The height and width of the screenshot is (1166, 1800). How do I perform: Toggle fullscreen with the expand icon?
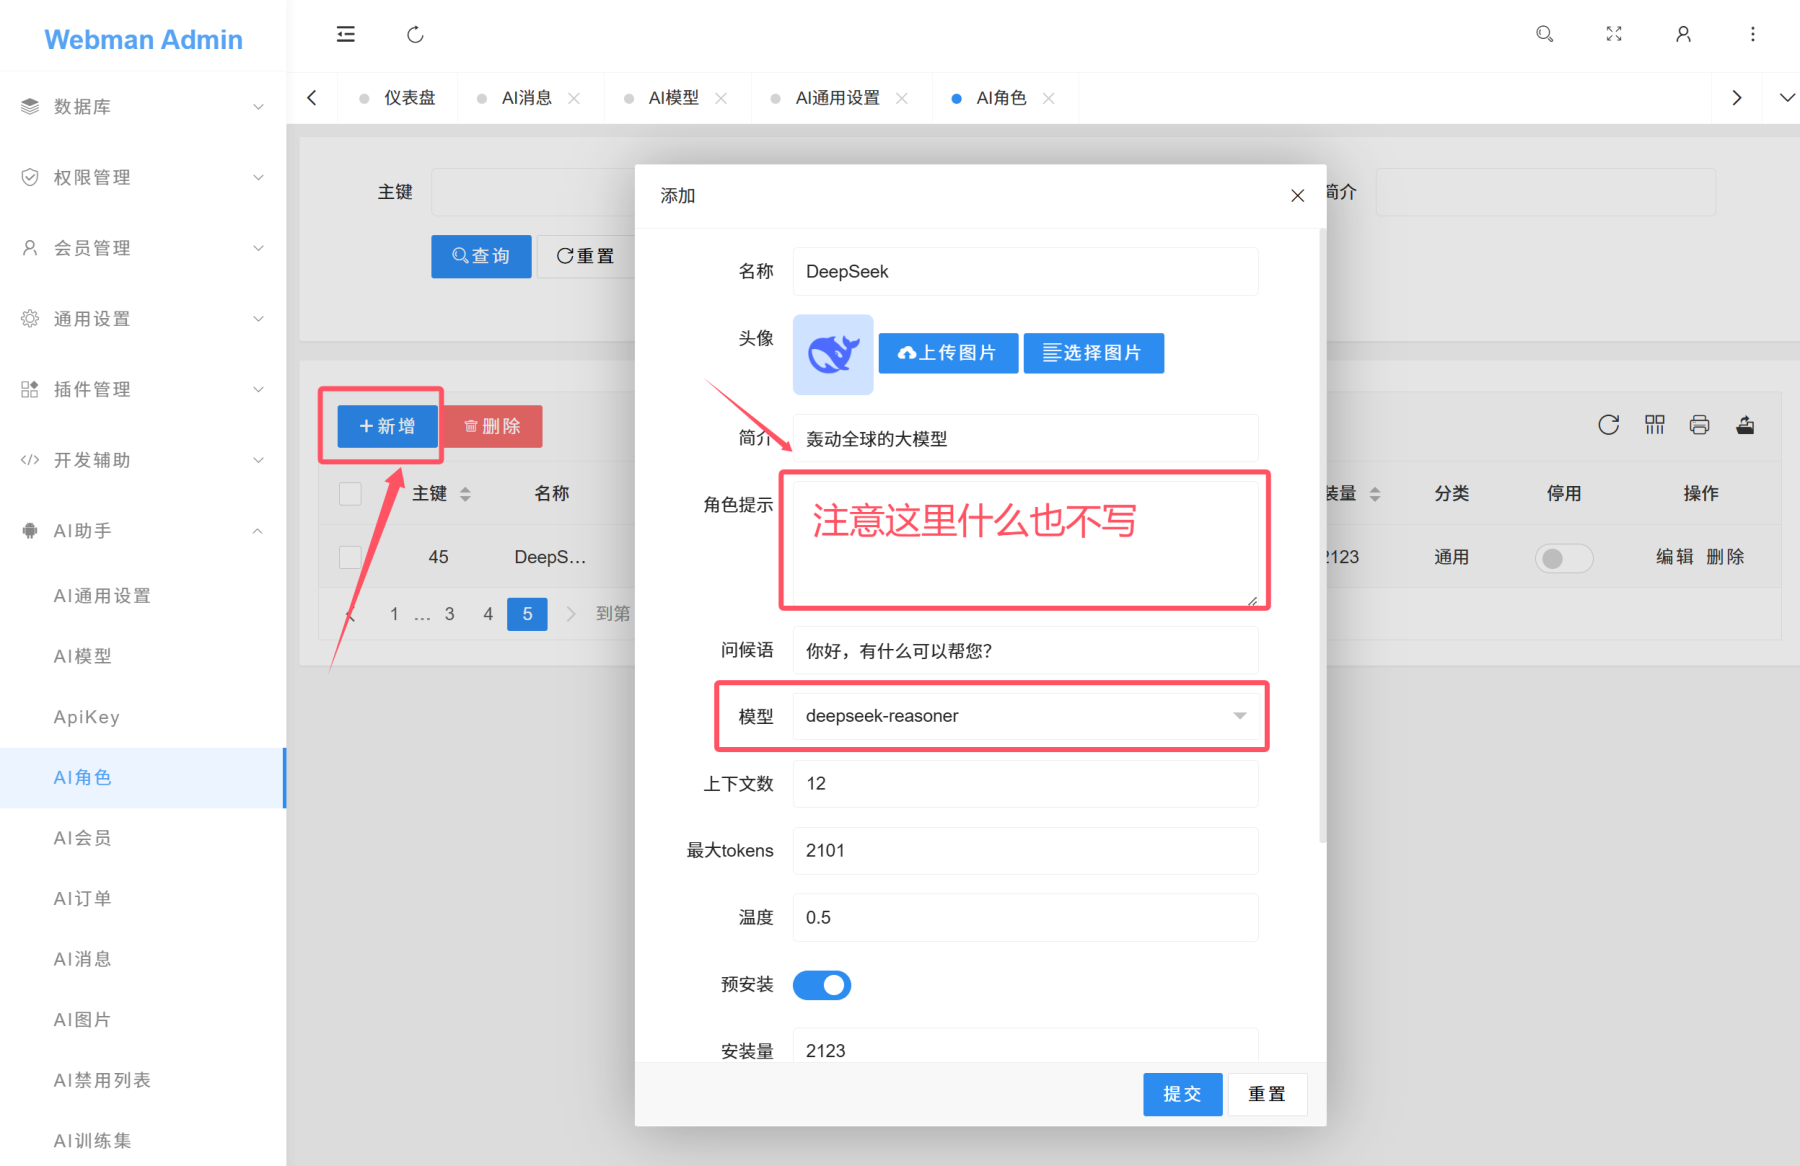pos(1614,34)
